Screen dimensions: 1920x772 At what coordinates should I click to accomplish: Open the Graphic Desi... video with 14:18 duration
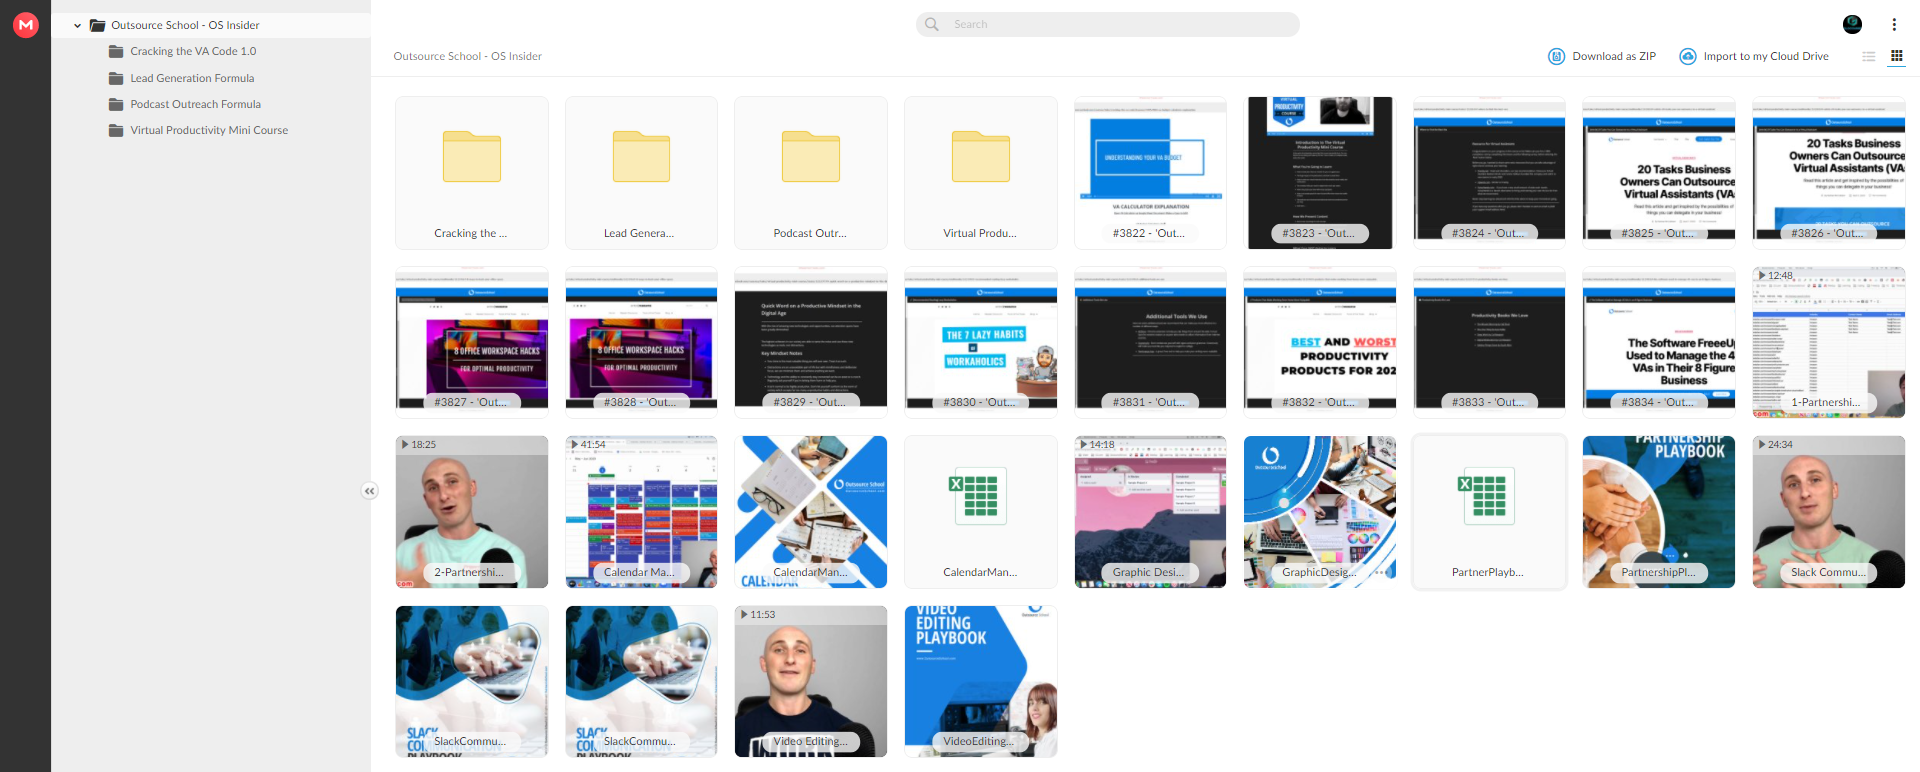click(1150, 512)
